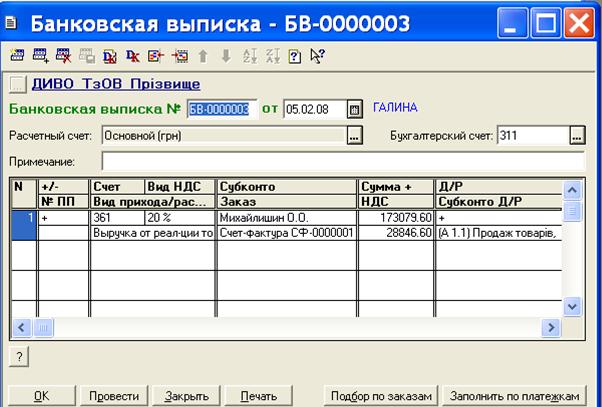Click the Примечание text field
Image resolution: width=602 pixels, height=407 pixels.
pos(343,161)
